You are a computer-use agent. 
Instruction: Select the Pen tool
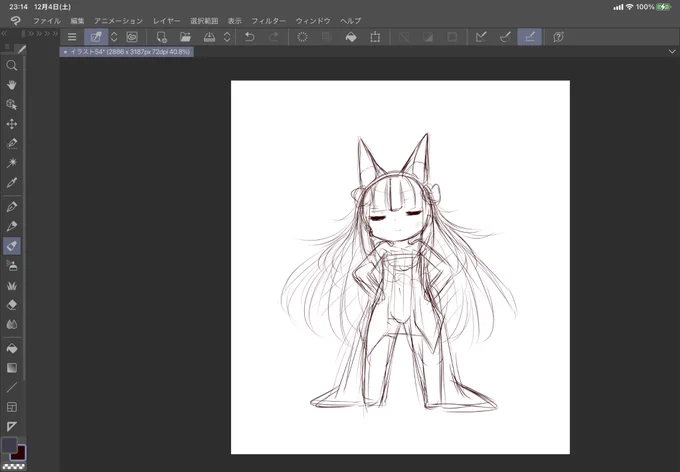[12, 206]
